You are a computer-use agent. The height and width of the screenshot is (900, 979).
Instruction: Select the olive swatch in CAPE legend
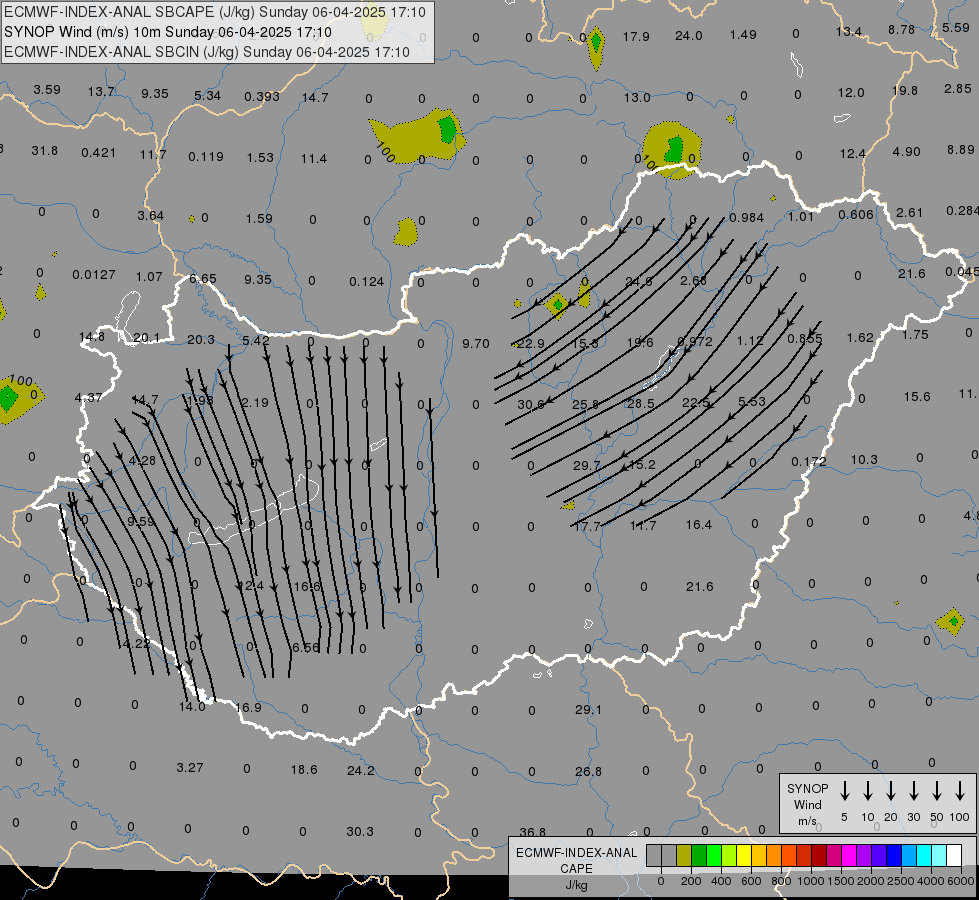[x=684, y=856]
